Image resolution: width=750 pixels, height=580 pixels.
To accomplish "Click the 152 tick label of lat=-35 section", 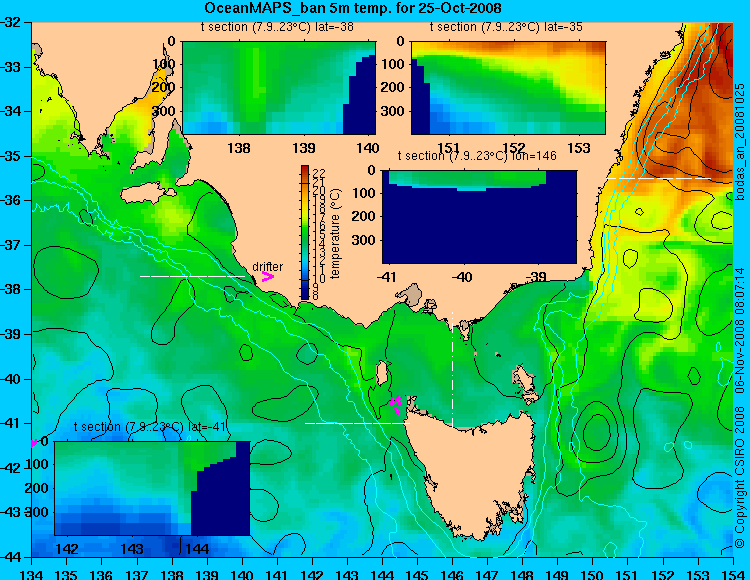I will pyautogui.click(x=514, y=148).
